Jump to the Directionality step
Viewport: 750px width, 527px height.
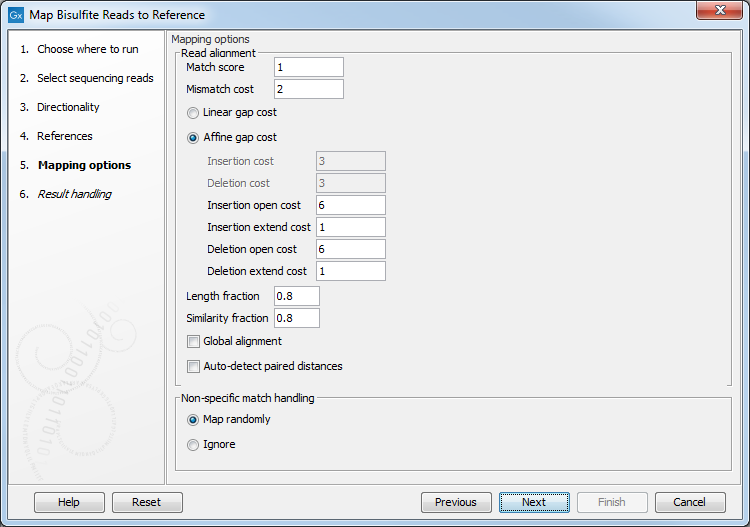coord(68,107)
